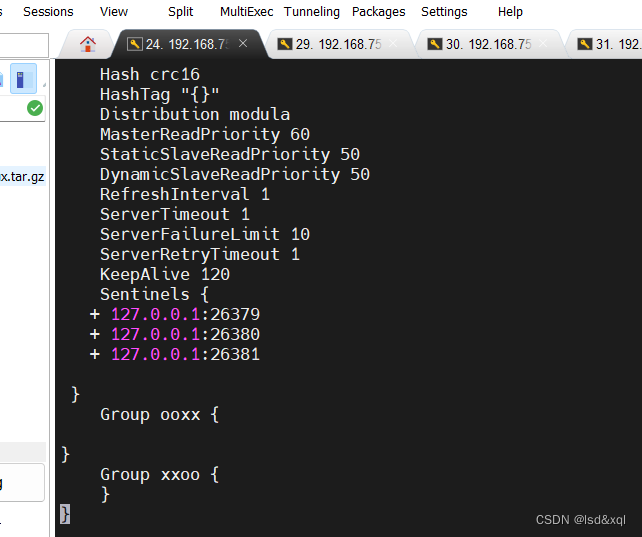Click the 'Hash crc16' line

pos(150,74)
